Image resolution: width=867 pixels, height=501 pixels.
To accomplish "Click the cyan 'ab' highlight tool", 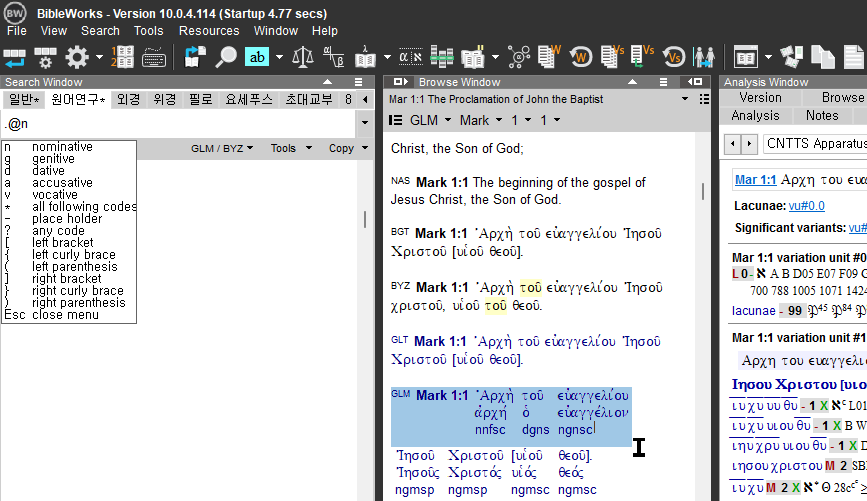I will point(257,57).
